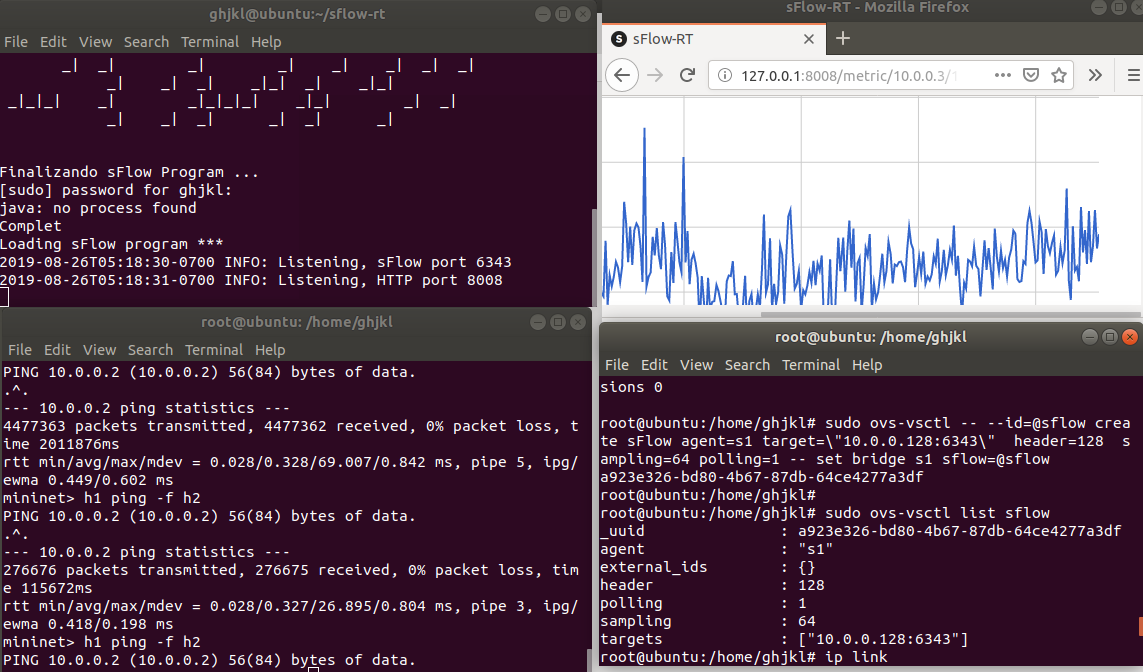Open page actions three-dot menu
The width and height of the screenshot is (1143, 672).
click(1003, 75)
